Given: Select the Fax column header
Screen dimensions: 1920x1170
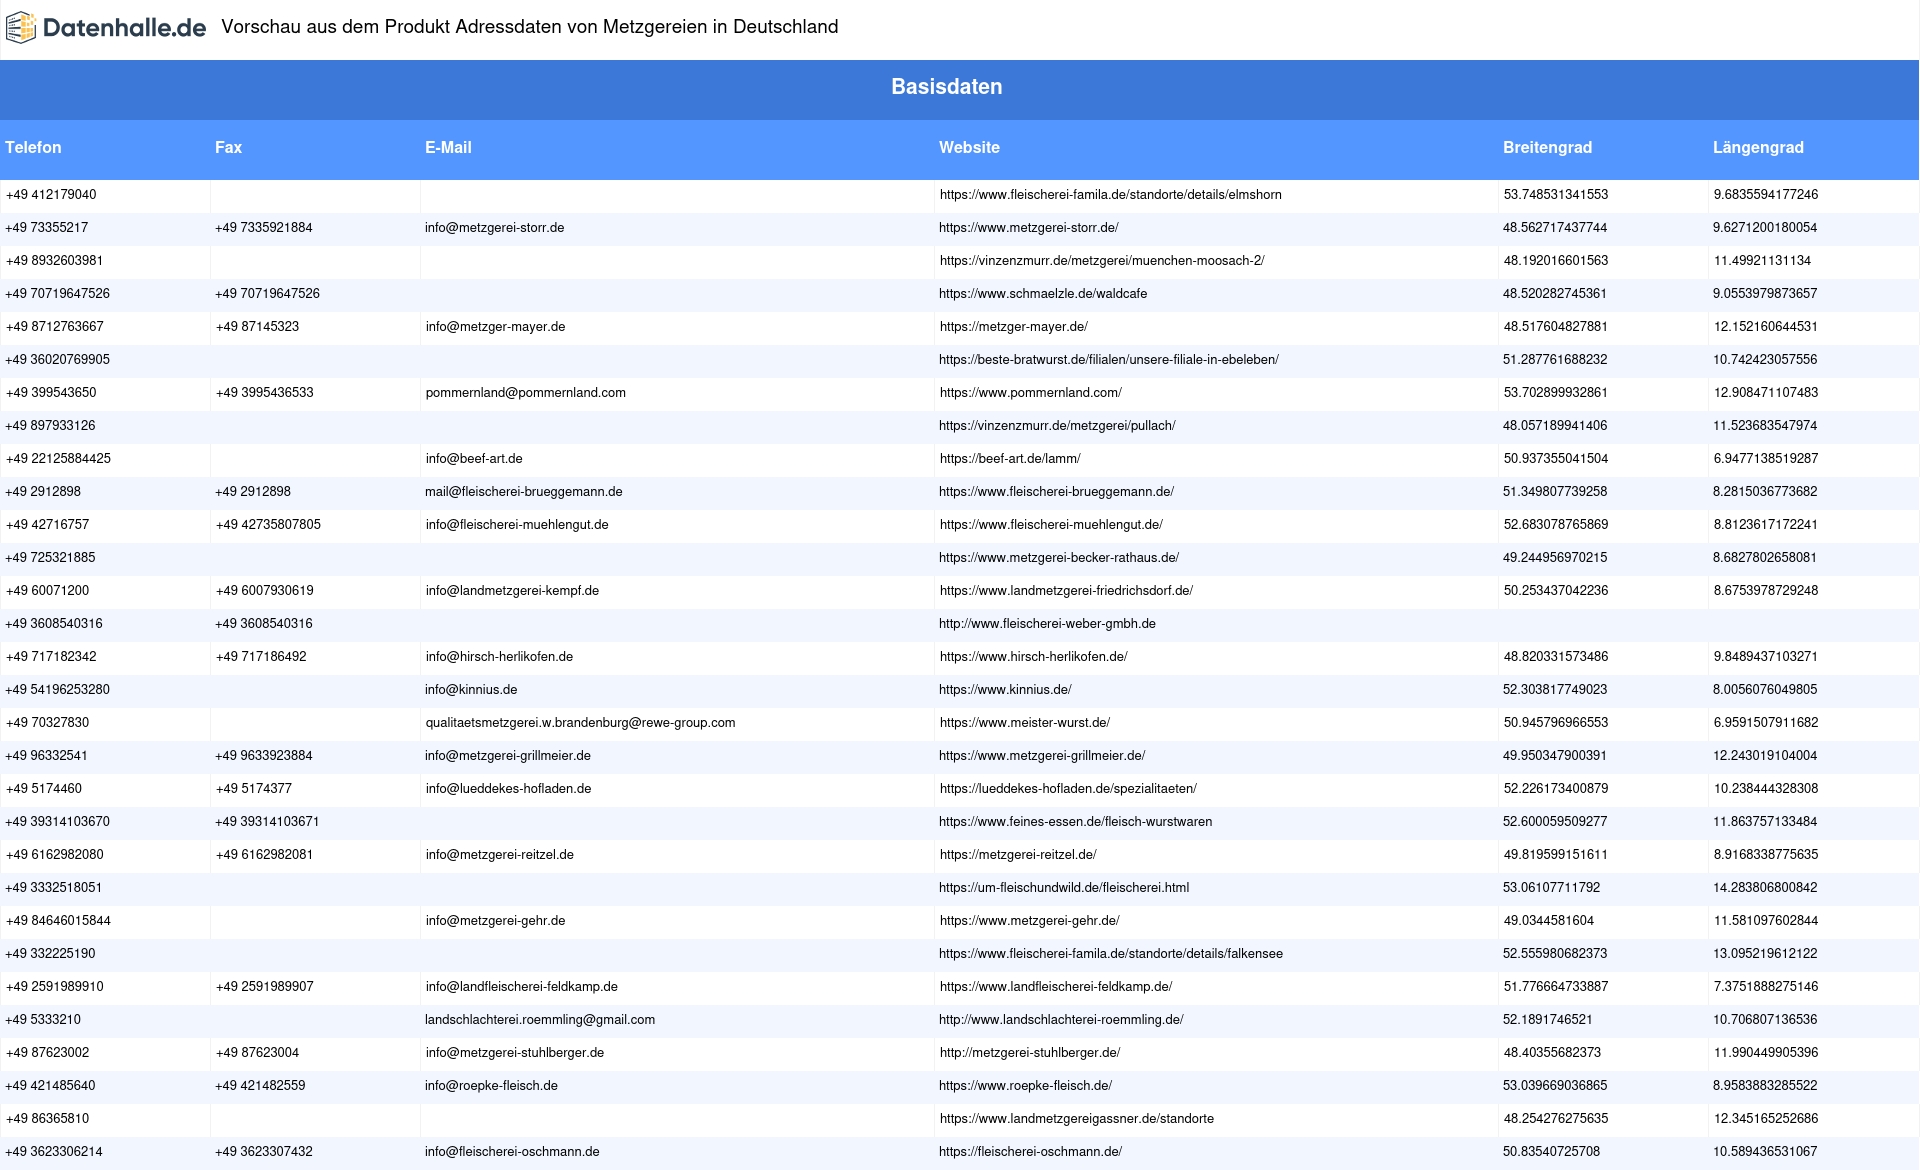Looking at the screenshot, I should 228,147.
